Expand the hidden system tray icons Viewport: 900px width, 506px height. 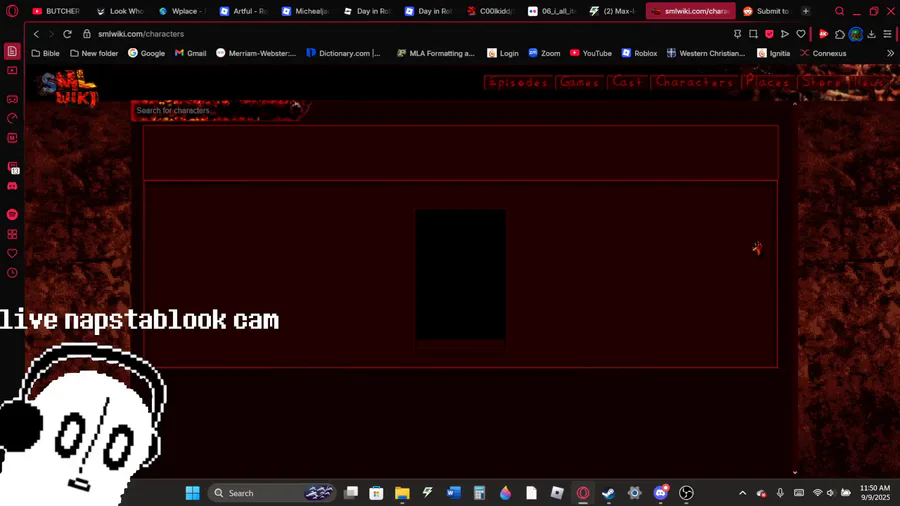[742, 493]
